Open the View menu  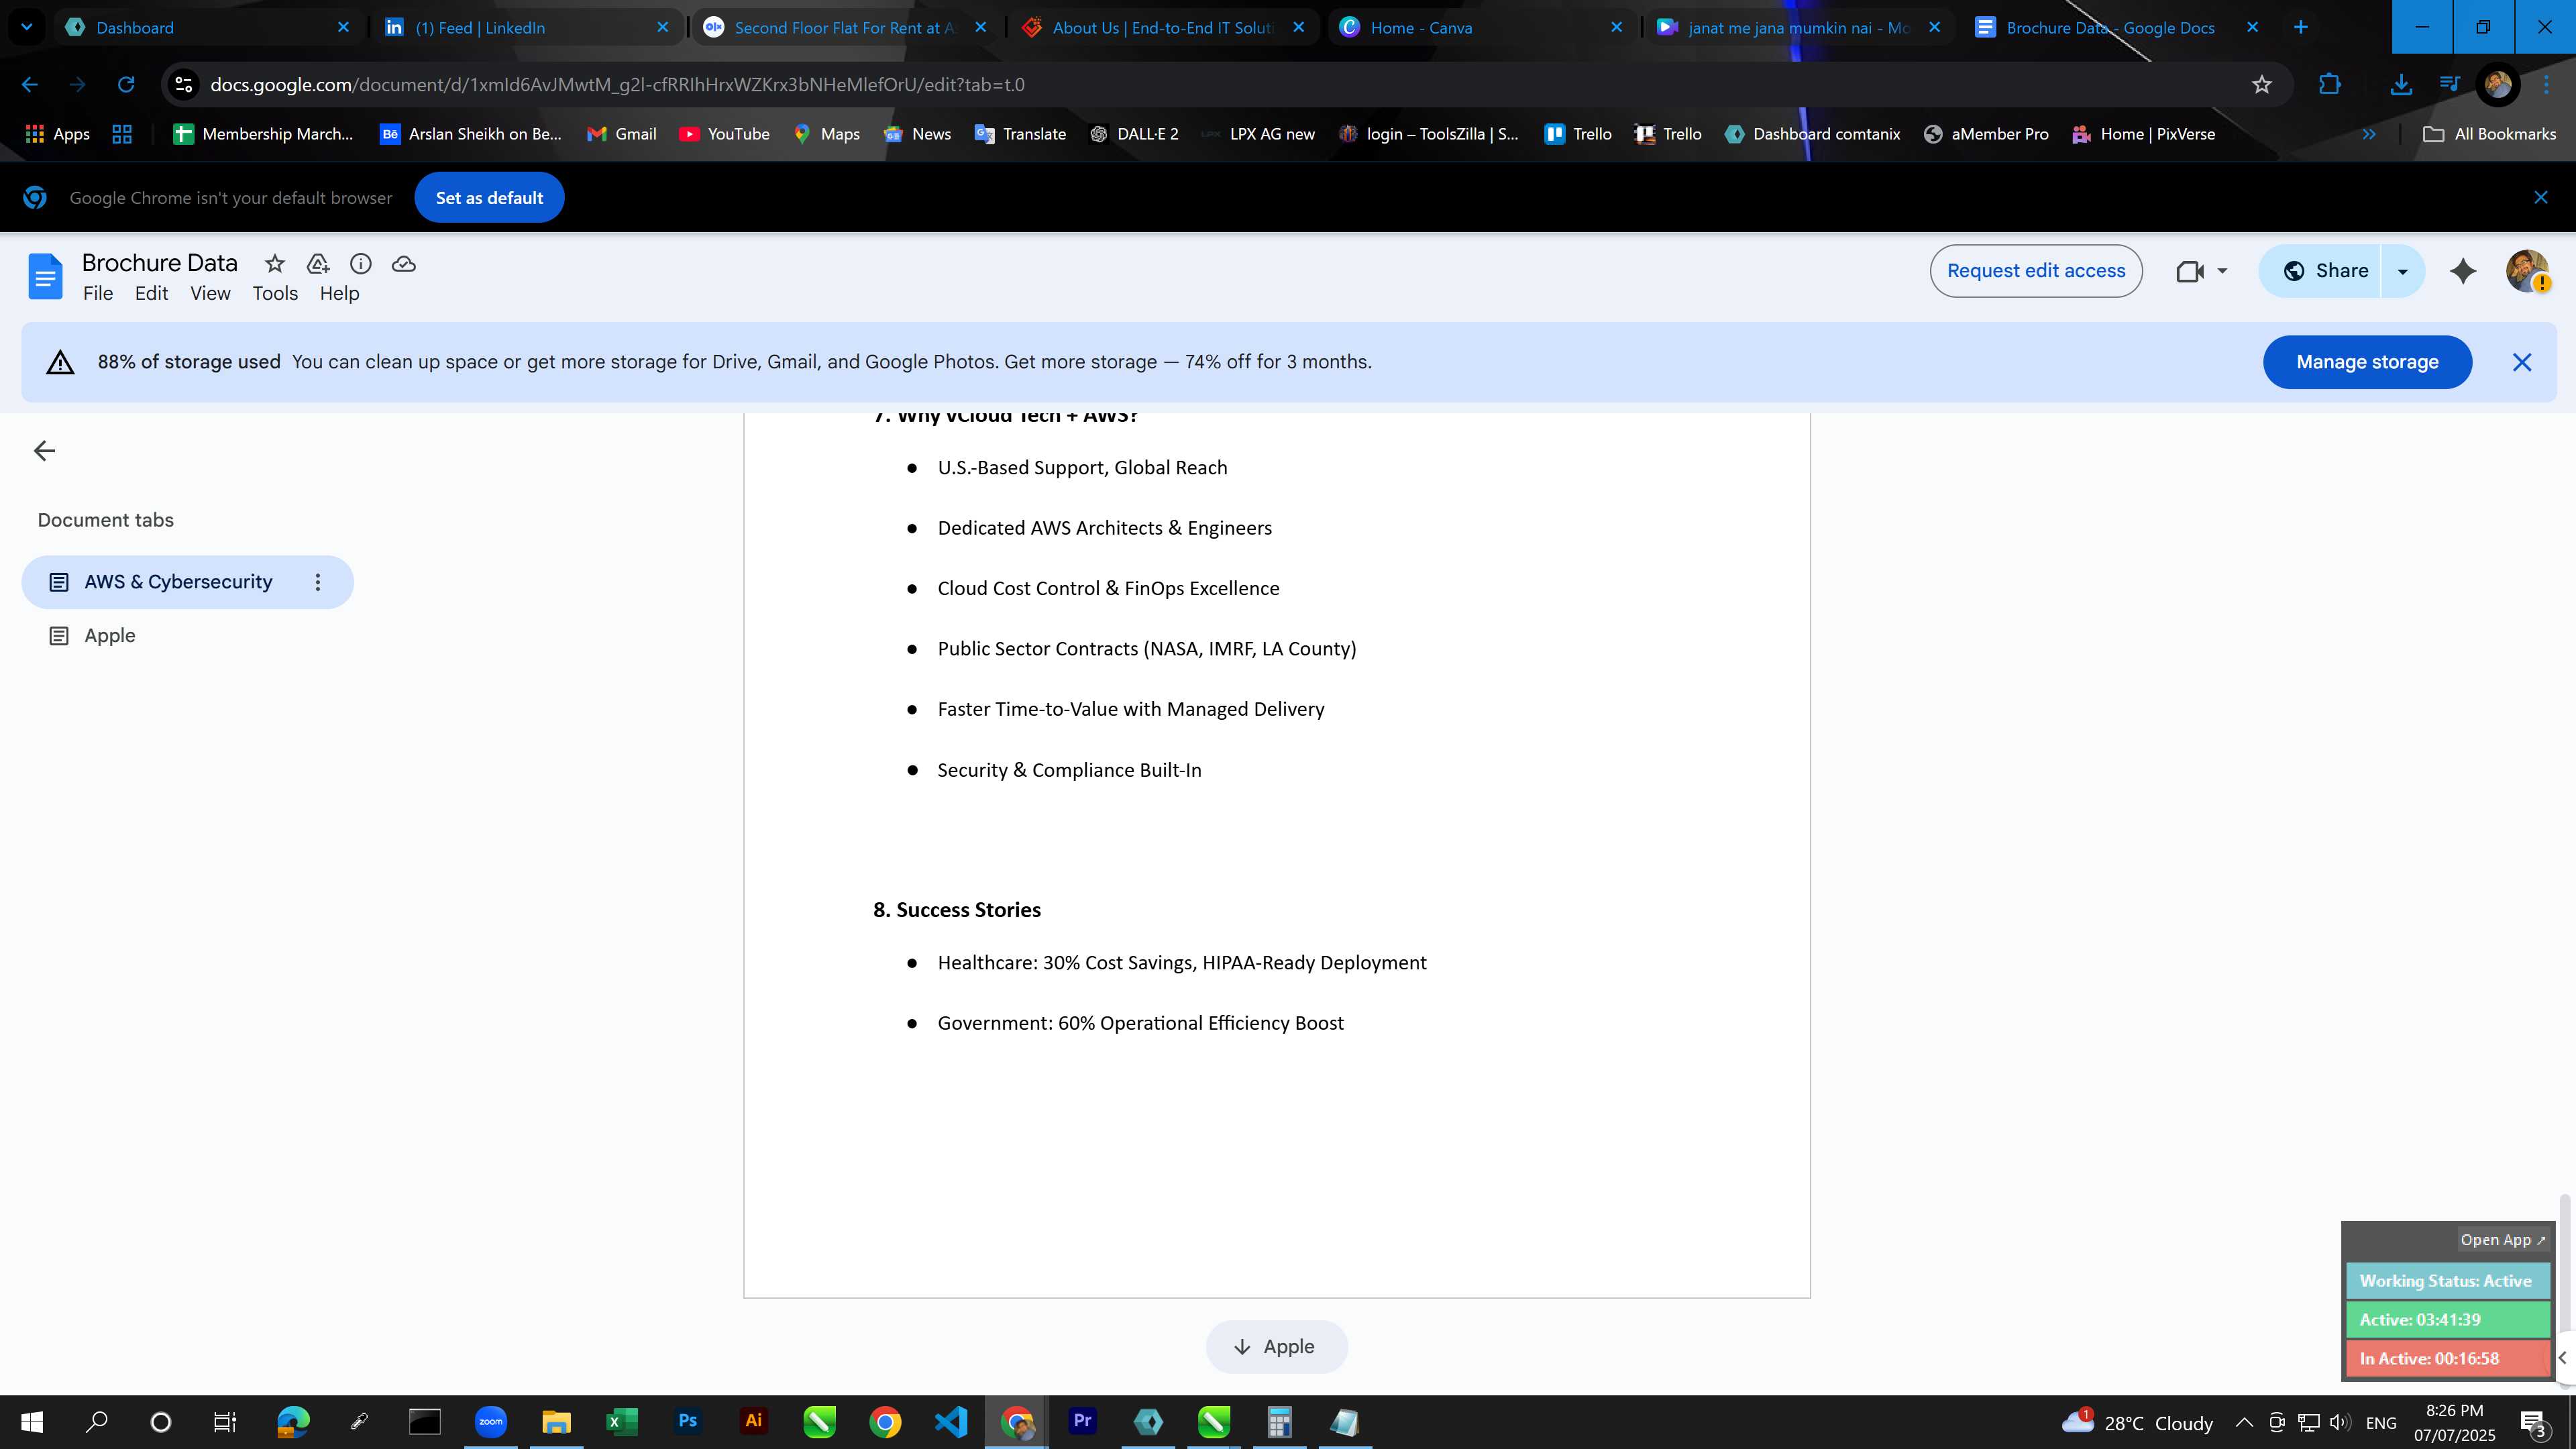pyautogui.click(x=211, y=294)
